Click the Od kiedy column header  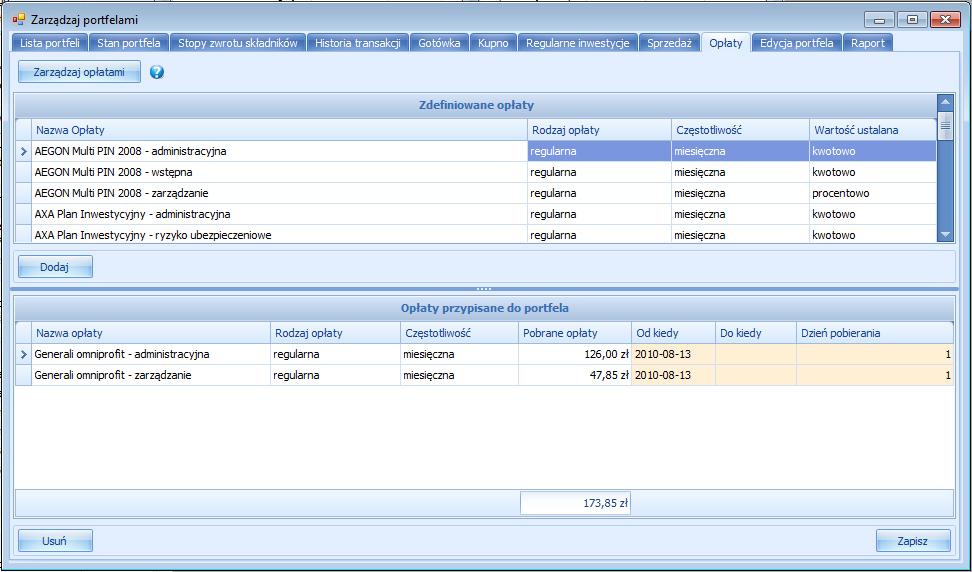673,333
